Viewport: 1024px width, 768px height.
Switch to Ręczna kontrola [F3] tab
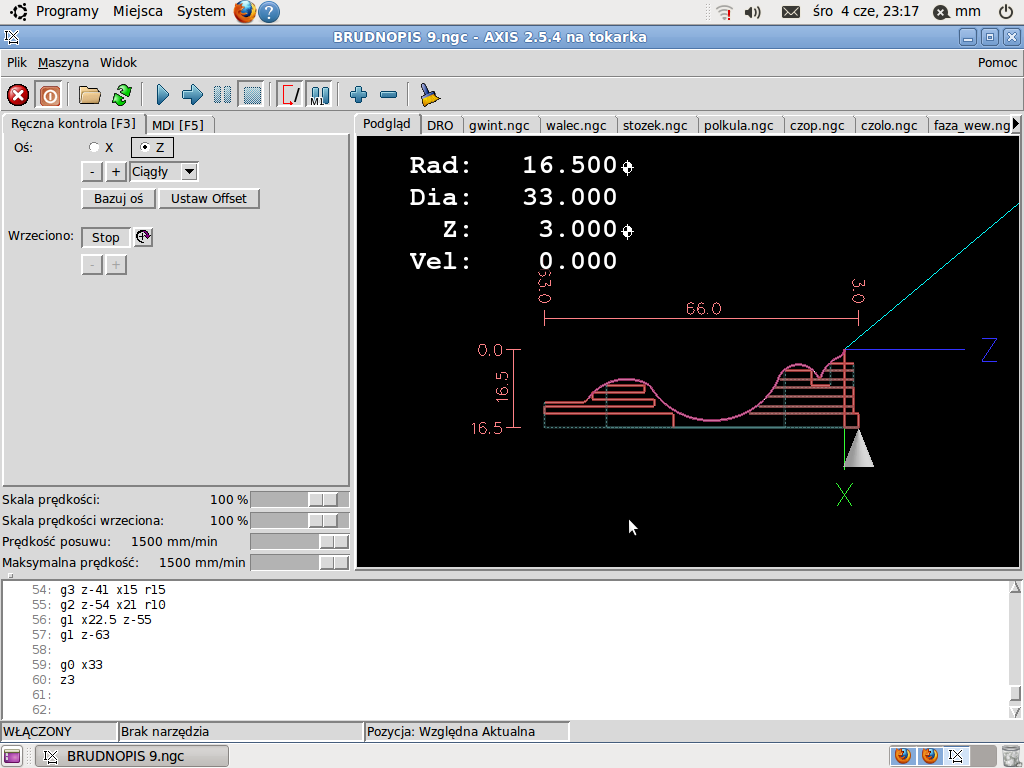point(73,123)
